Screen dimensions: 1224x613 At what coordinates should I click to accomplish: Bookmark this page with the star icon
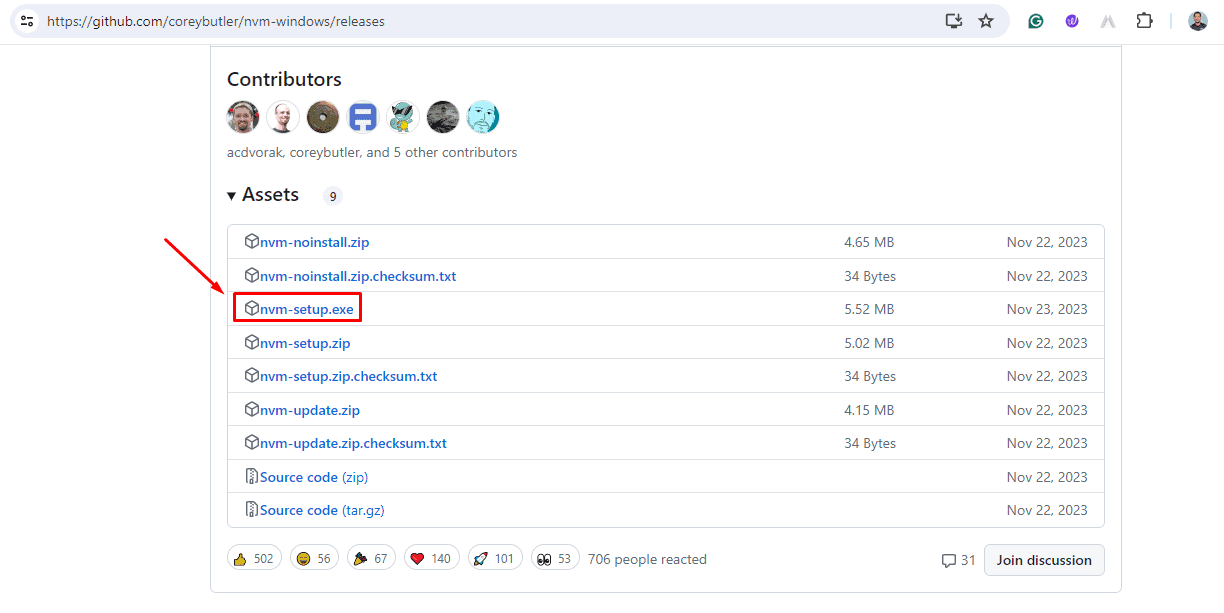click(986, 21)
